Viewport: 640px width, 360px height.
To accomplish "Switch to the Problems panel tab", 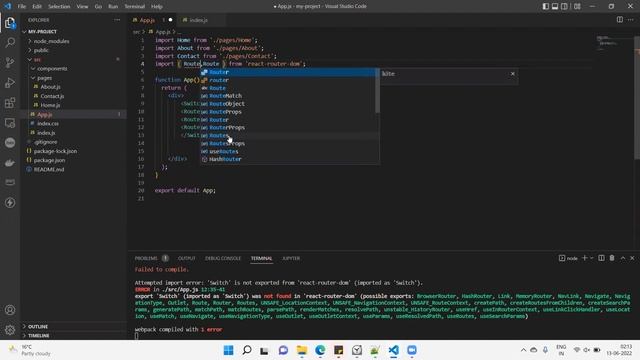I will click(x=146, y=258).
